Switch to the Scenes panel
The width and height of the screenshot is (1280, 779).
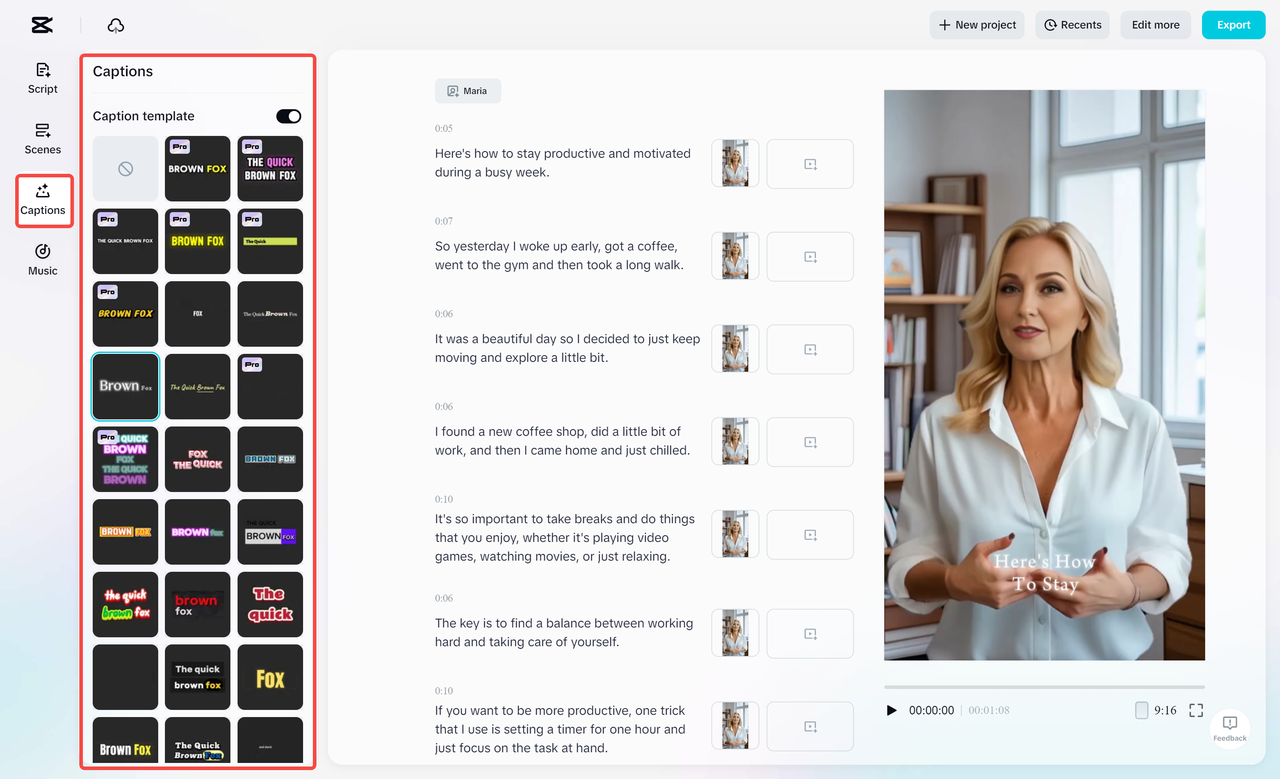pyautogui.click(x=42, y=139)
